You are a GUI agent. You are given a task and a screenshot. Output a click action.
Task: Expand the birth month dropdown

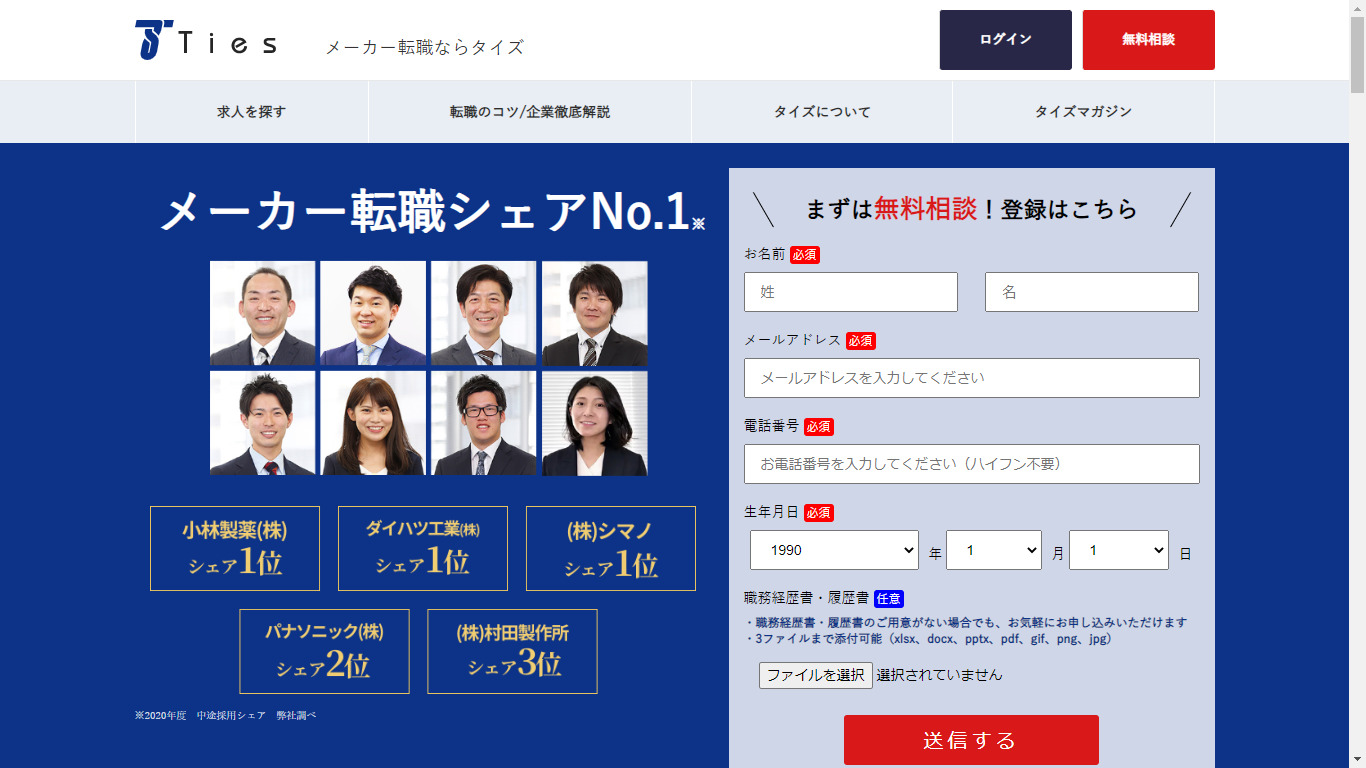point(994,550)
